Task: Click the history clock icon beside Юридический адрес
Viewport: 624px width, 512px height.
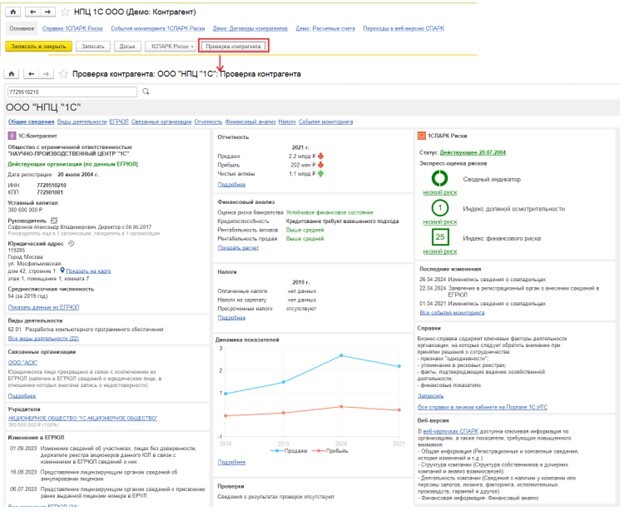Action: click(71, 243)
